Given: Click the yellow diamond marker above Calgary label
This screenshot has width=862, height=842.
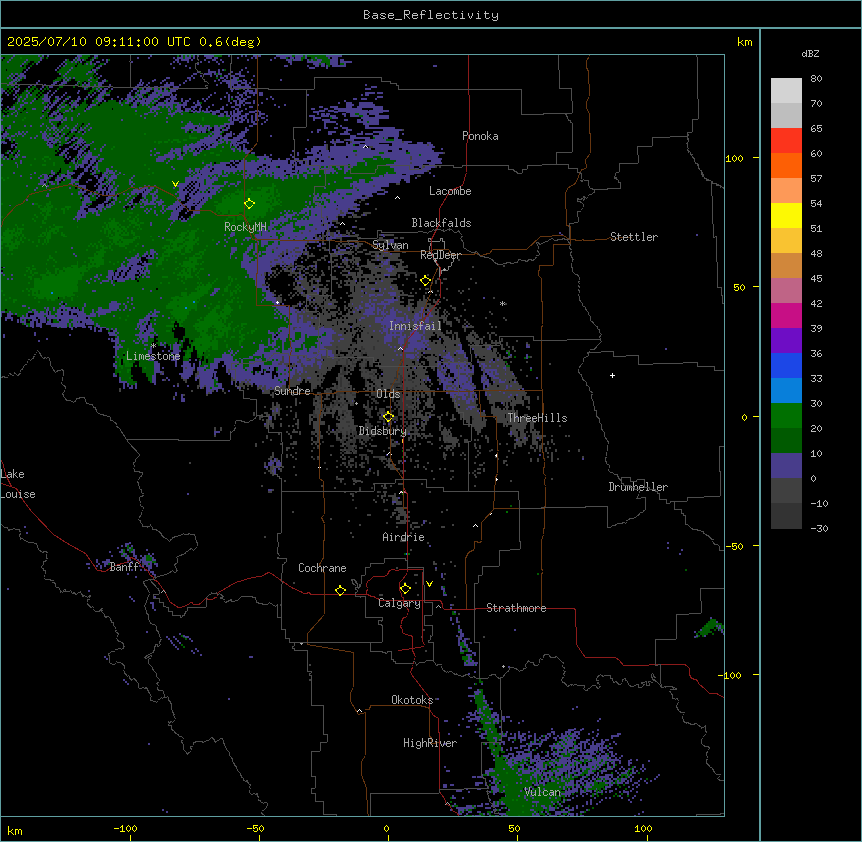Looking at the screenshot, I should click(405, 589).
